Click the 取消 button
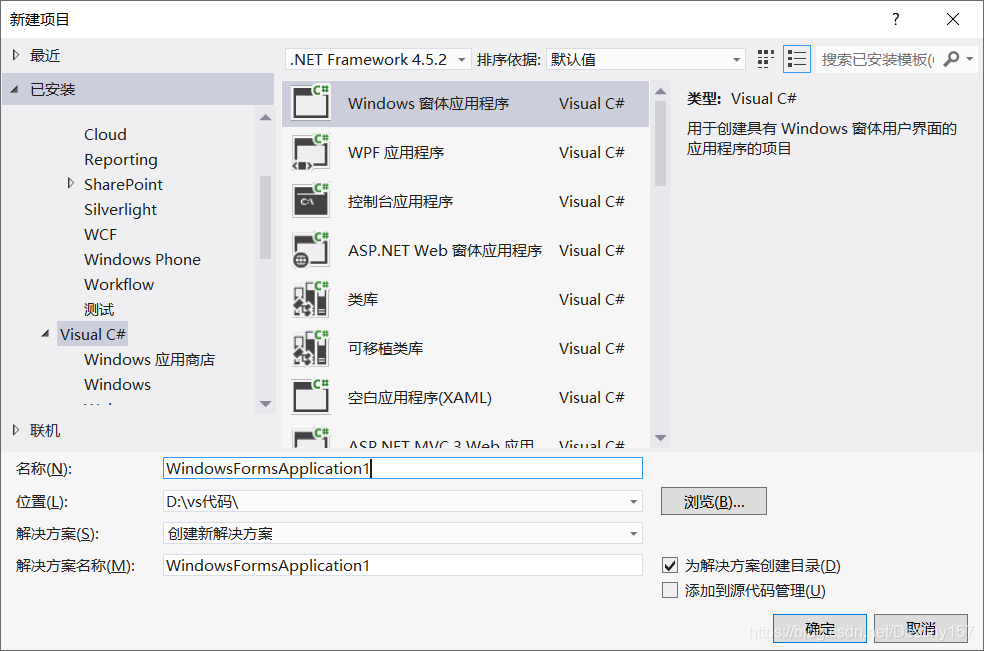Image resolution: width=984 pixels, height=651 pixels. pos(921,628)
